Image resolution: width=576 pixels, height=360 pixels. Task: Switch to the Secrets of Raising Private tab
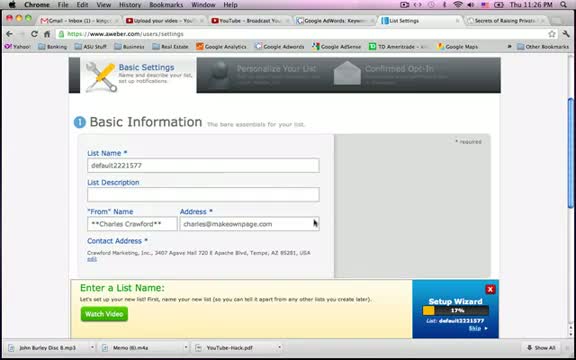(506, 21)
